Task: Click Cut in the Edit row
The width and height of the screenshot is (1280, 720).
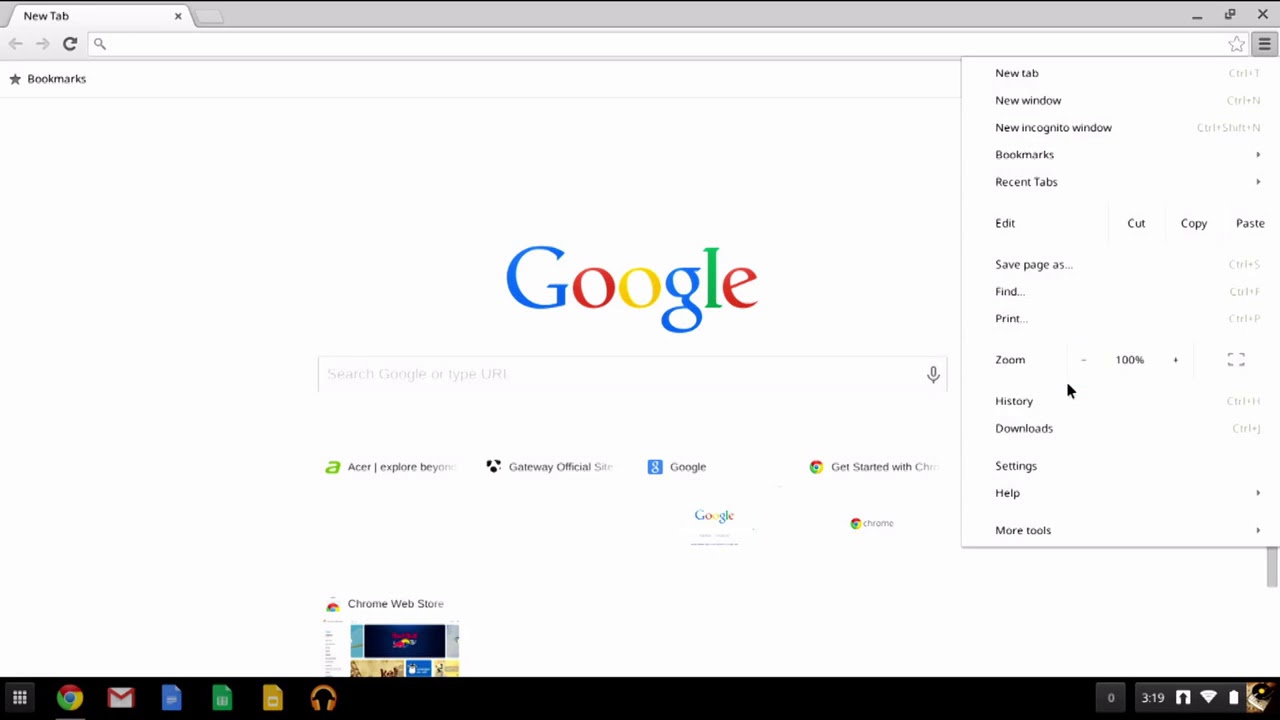Action: pyautogui.click(x=1136, y=223)
